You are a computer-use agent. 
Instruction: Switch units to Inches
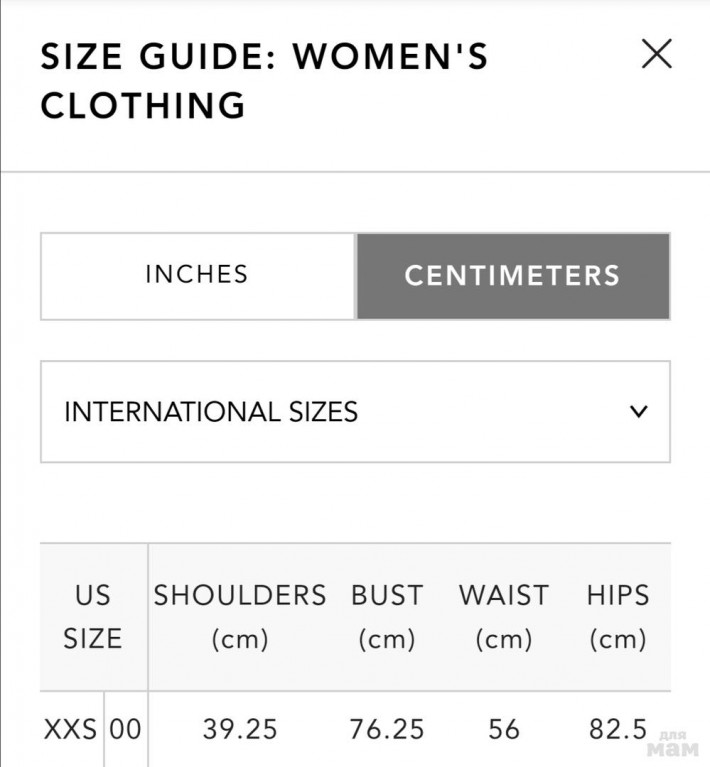[x=197, y=275]
